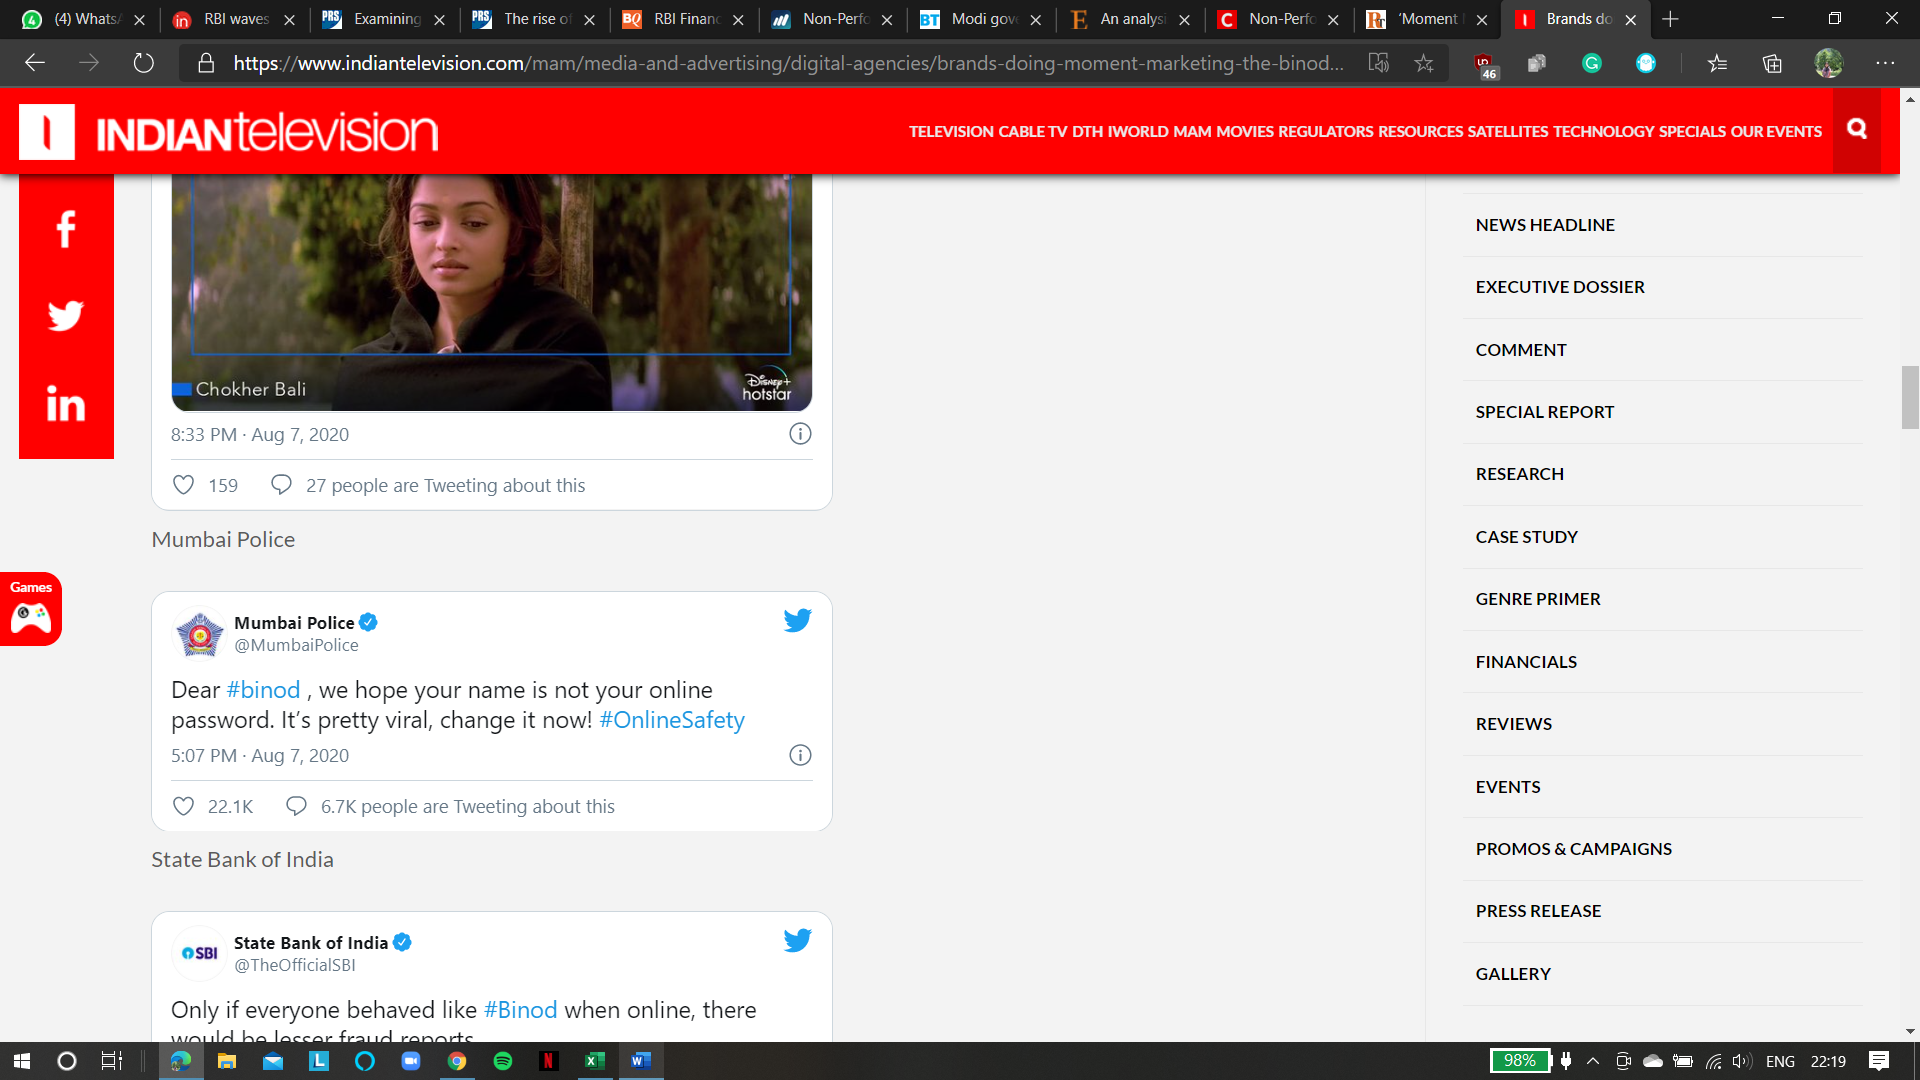Viewport: 1920px width, 1080px height.
Task: Click the #OnlineSafety hashtag link
Action: click(x=672, y=720)
